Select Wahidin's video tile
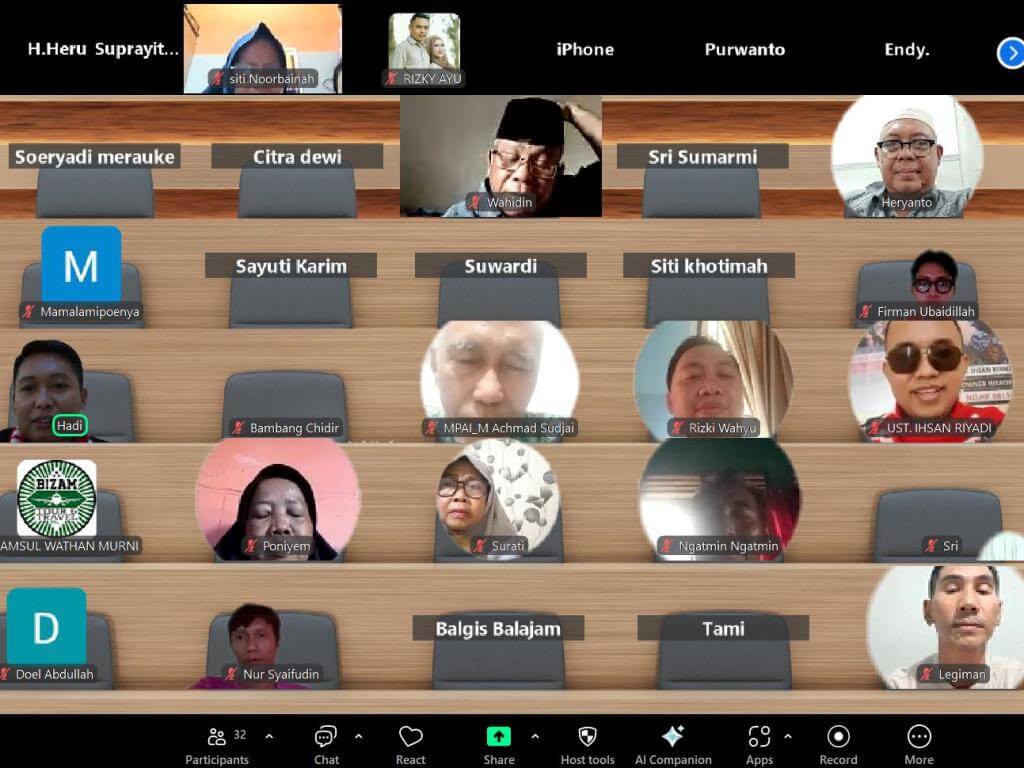 pyautogui.click(x=500, y=155)
